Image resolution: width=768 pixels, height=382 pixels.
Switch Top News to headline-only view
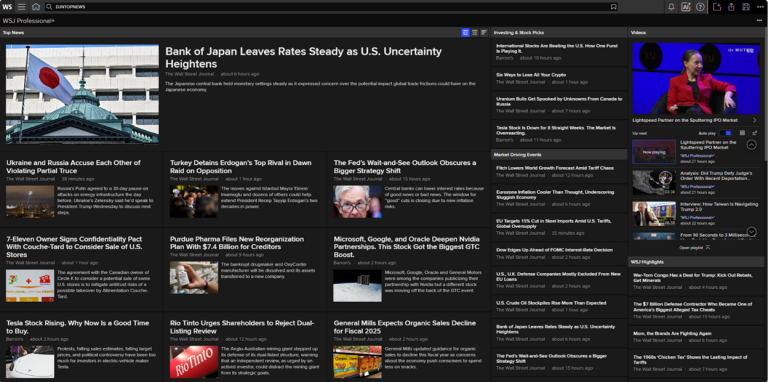(x=484, y=32)
